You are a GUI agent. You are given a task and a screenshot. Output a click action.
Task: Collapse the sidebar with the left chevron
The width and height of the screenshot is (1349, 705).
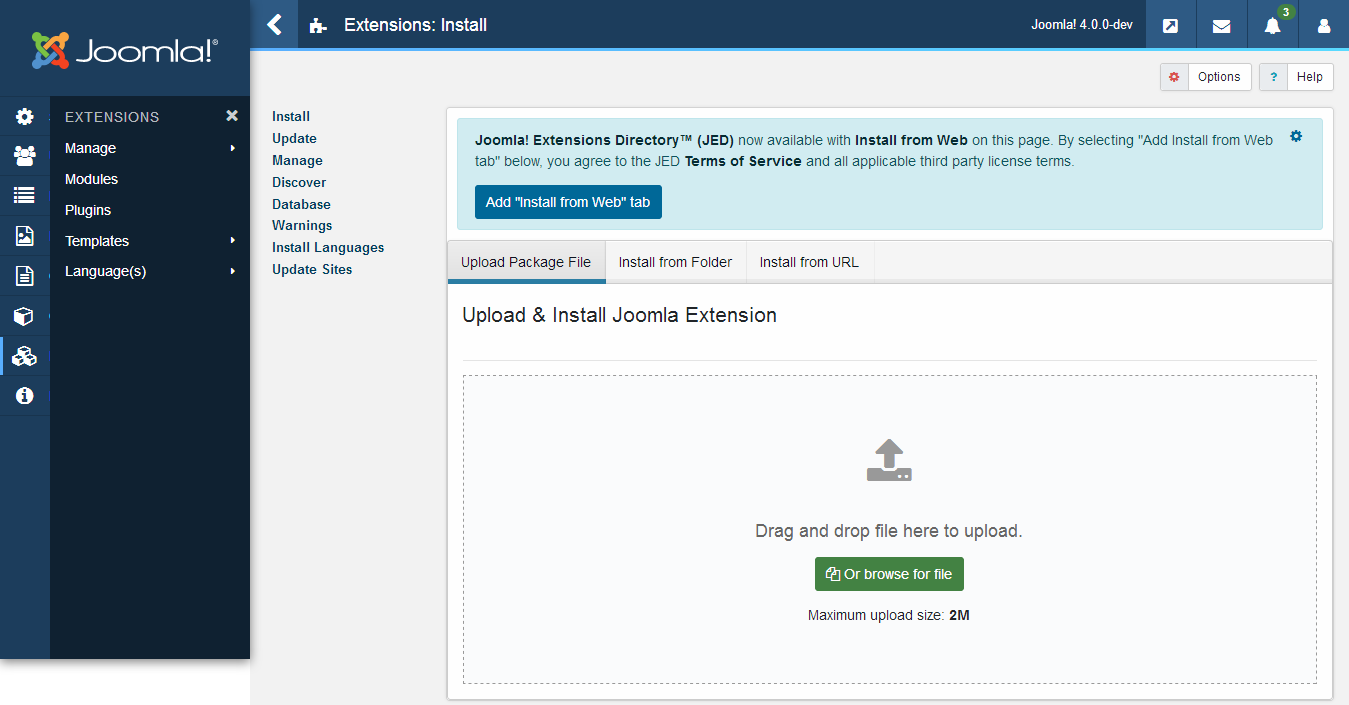tap(274, 24)
